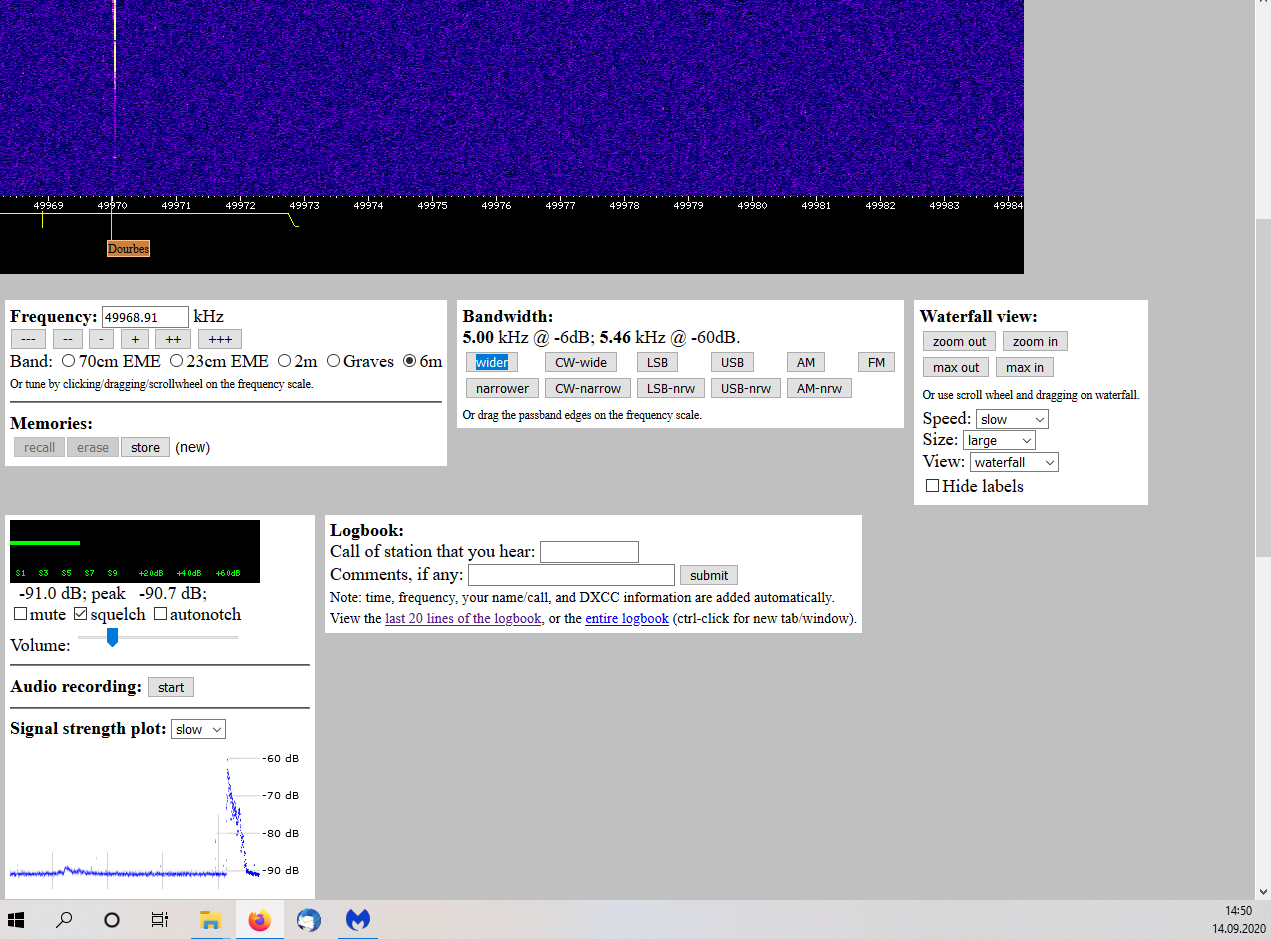Select LSB-nrw mode
Viewport: 1271px width, 939px height.
(x=671, y=388)
